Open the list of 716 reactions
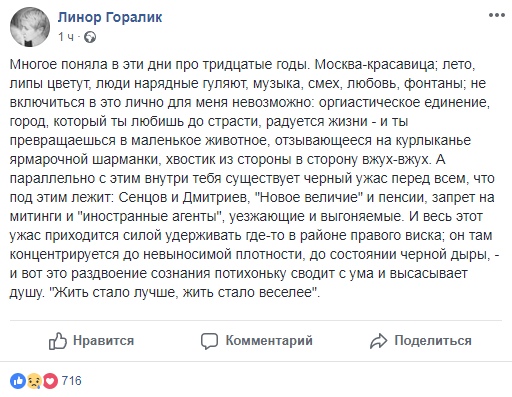The height and width of the screenshot is (397, 512). 72,381
